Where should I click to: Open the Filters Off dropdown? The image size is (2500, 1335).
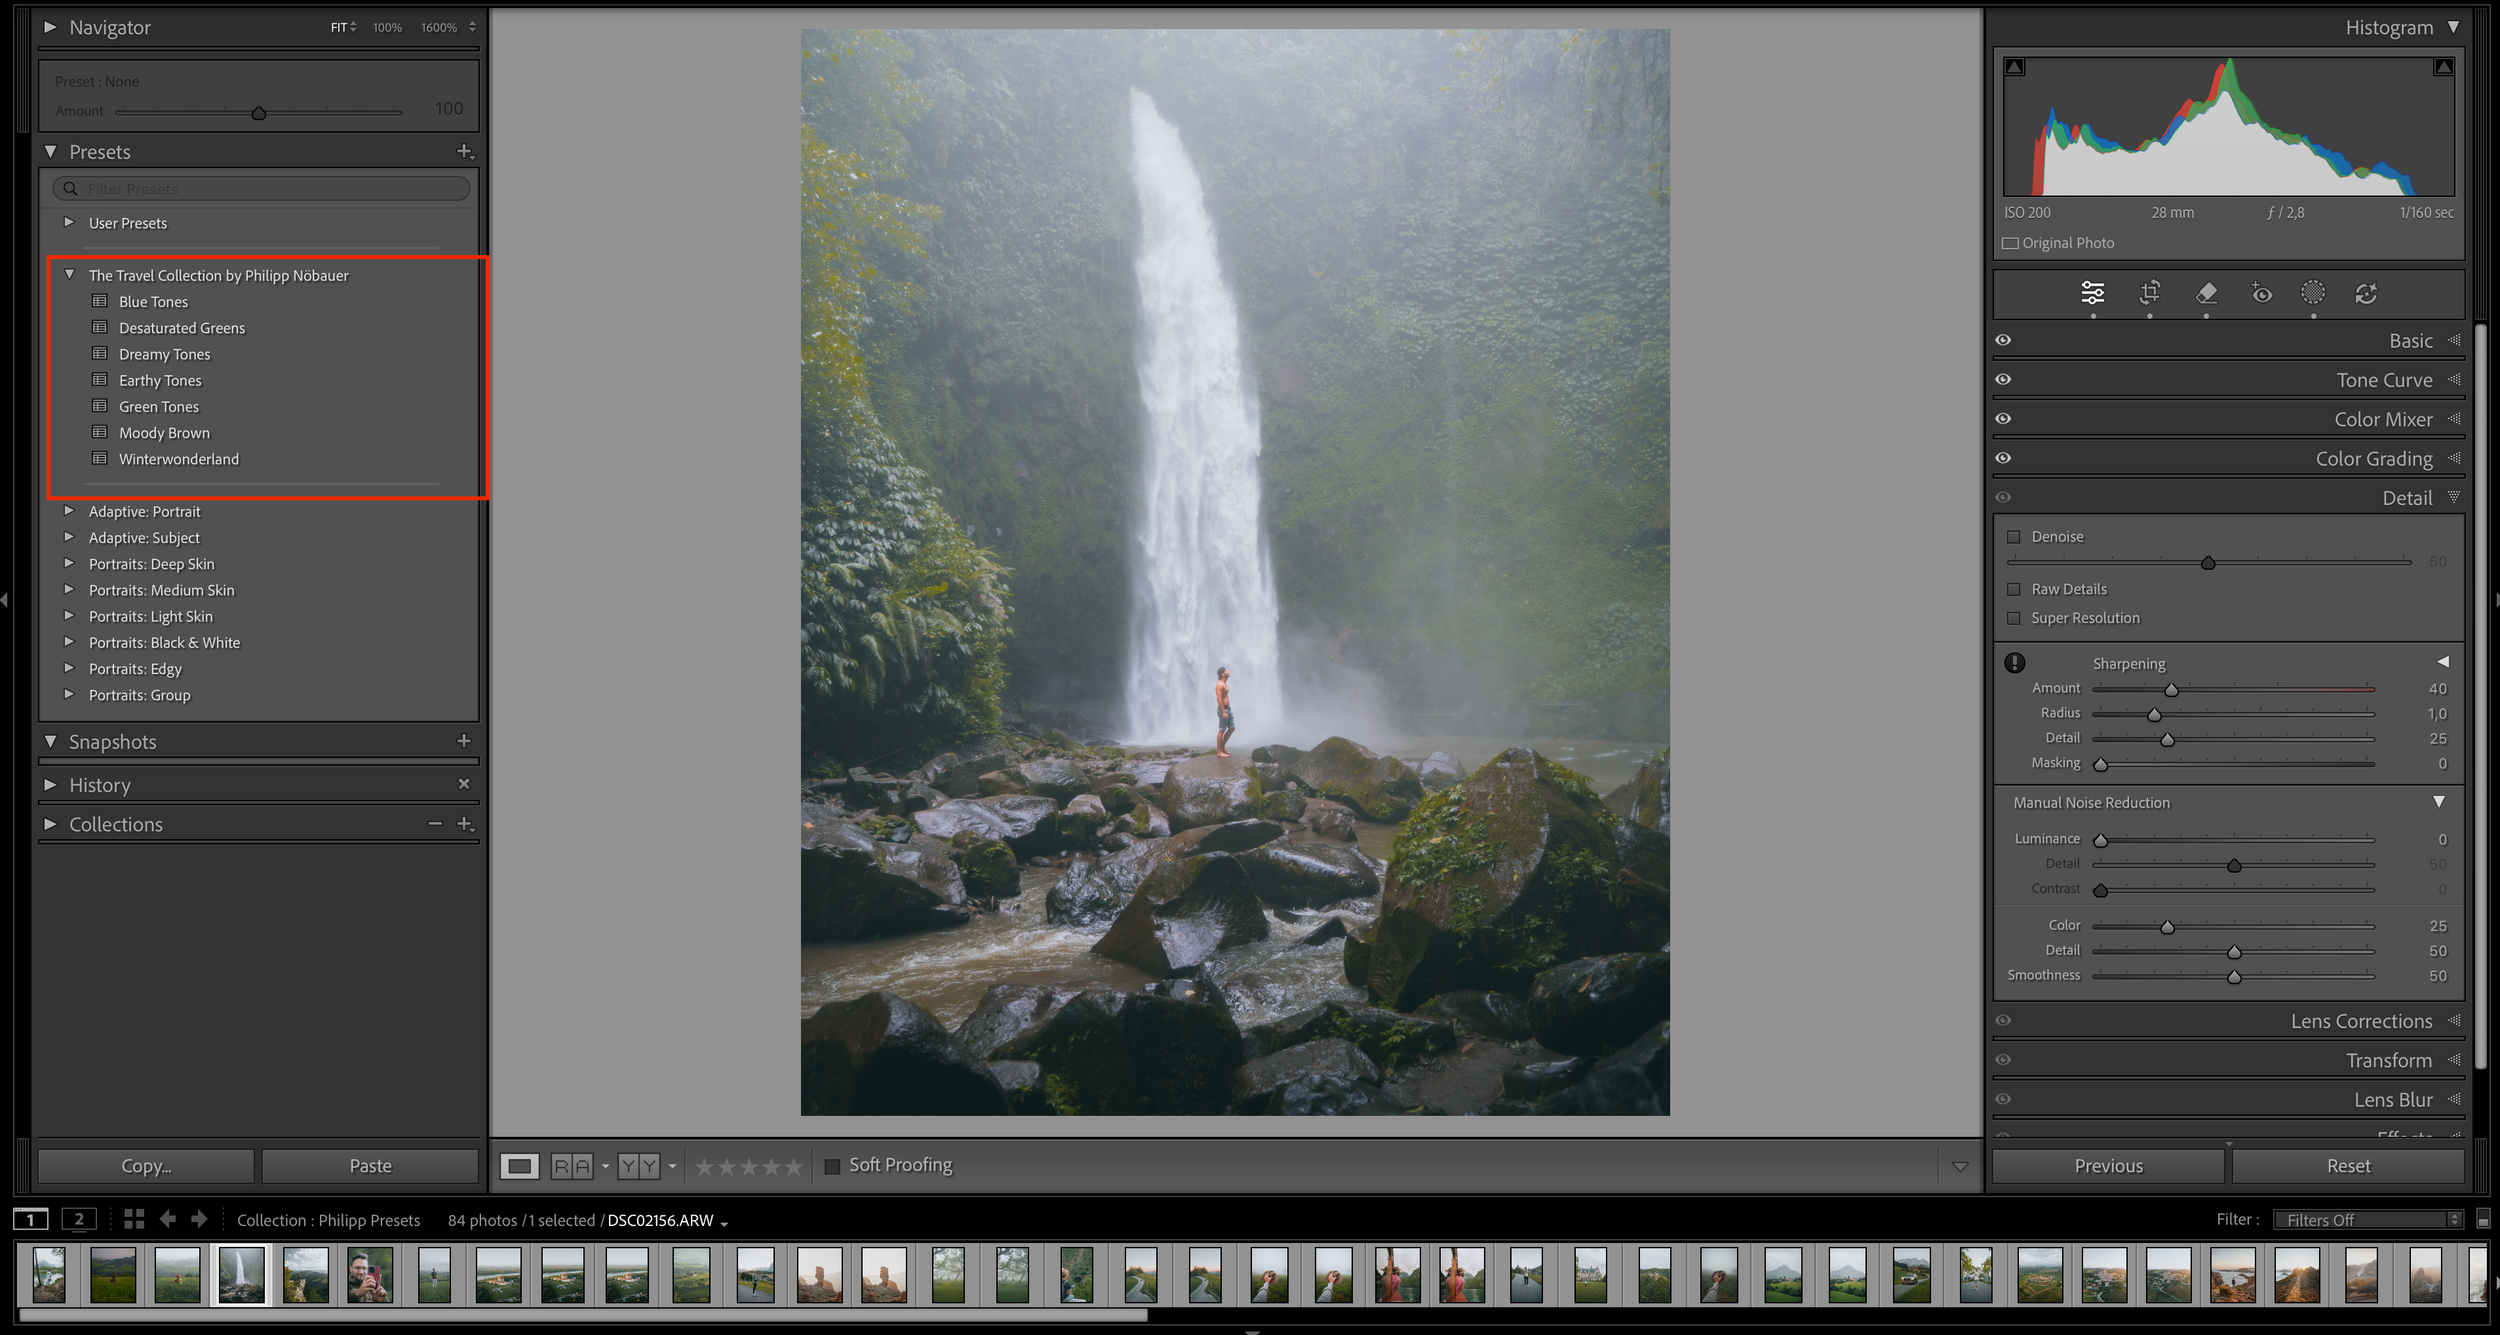tap(2366, 1220)
